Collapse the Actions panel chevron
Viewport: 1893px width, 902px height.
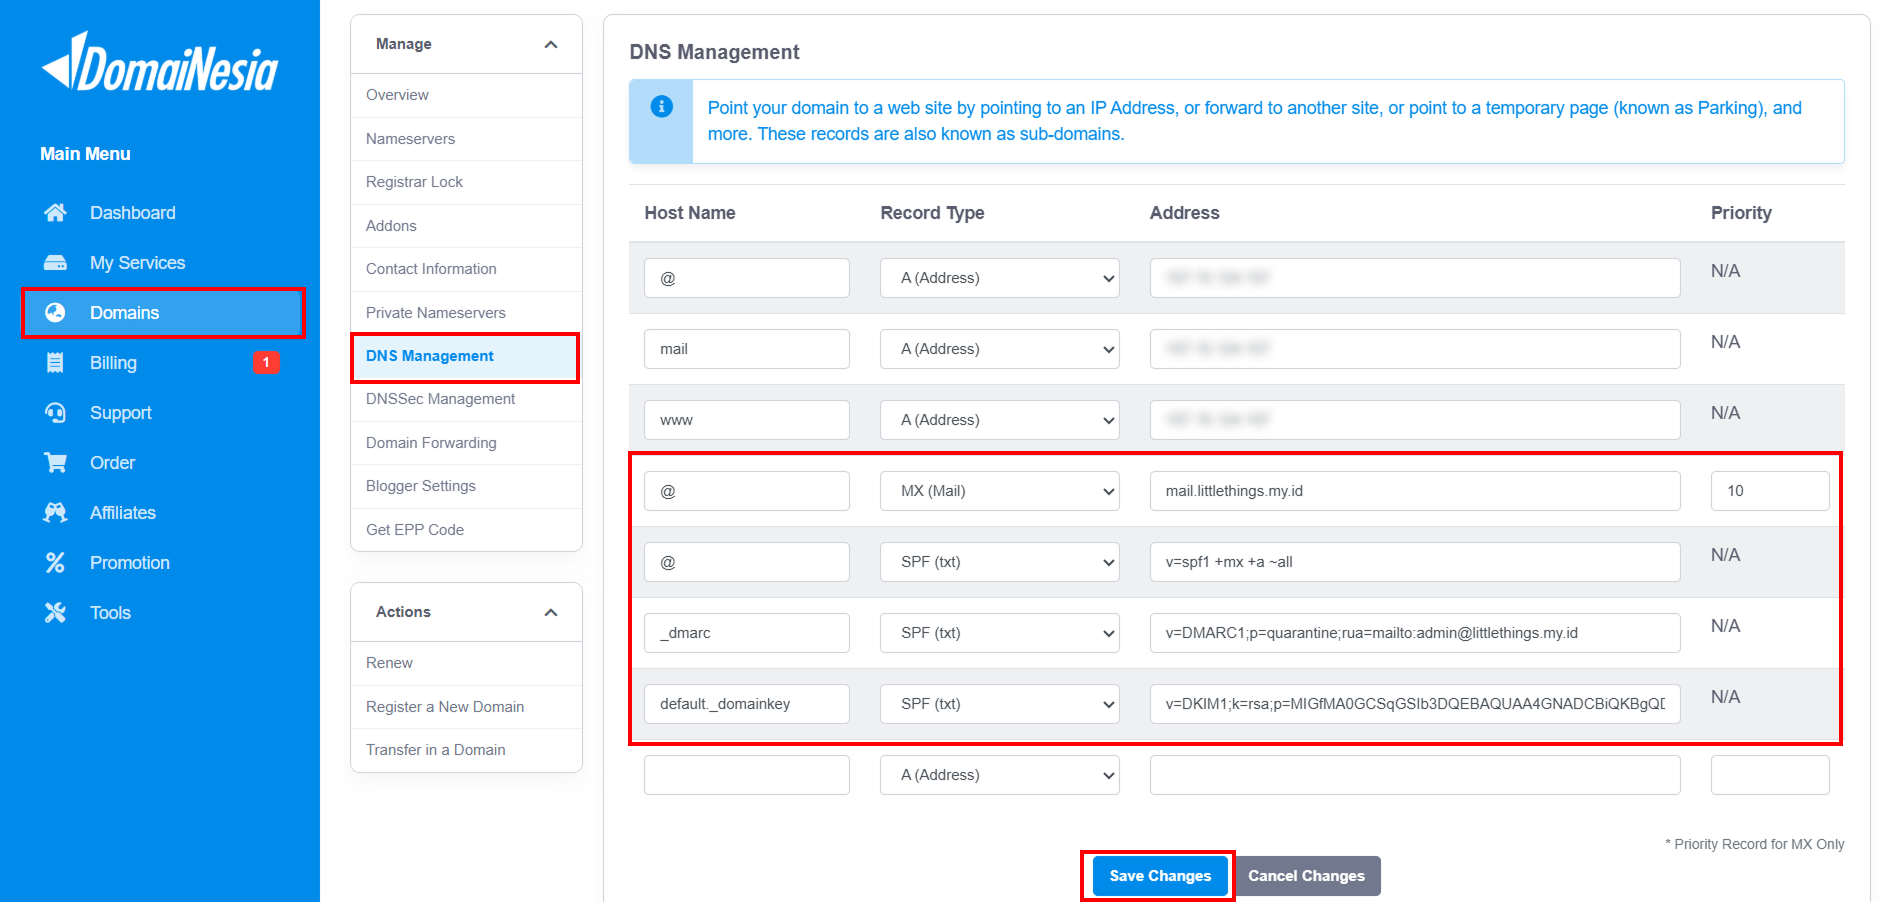pyautogui.click(x=550, y=612)
